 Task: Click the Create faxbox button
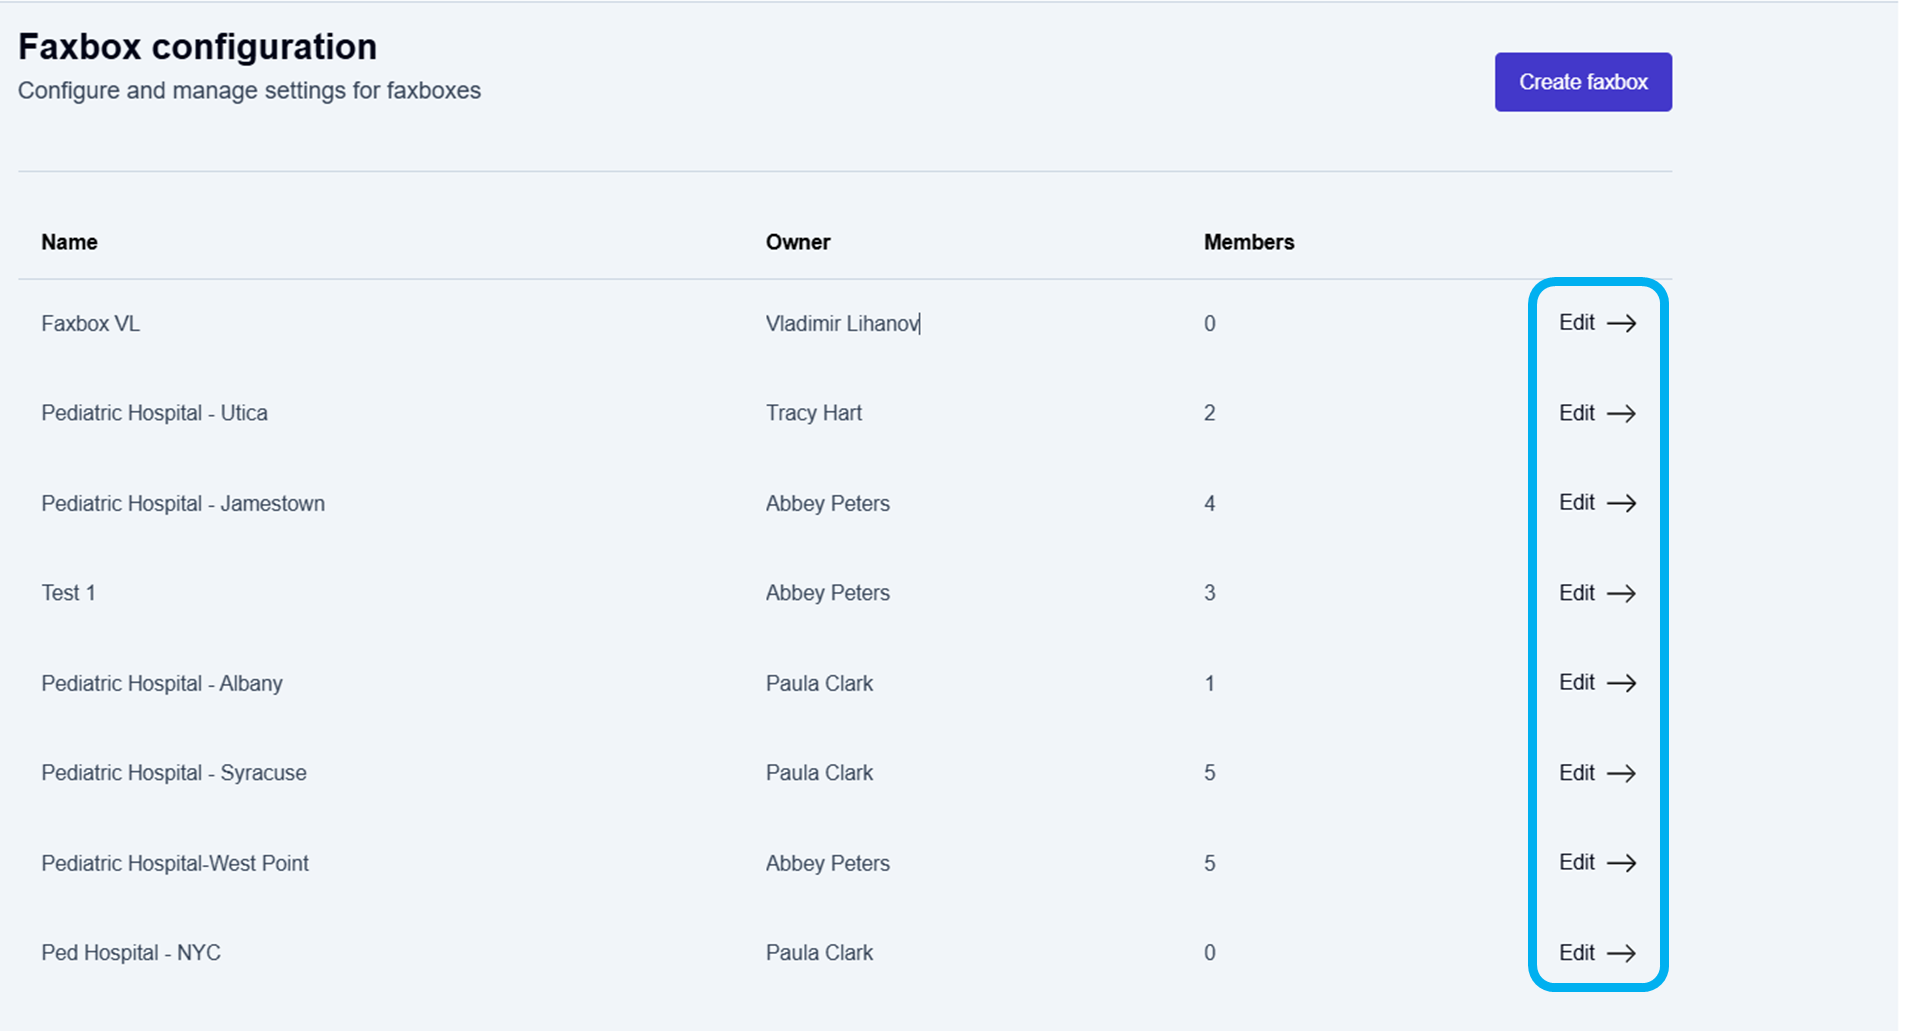click(1582, 82)
